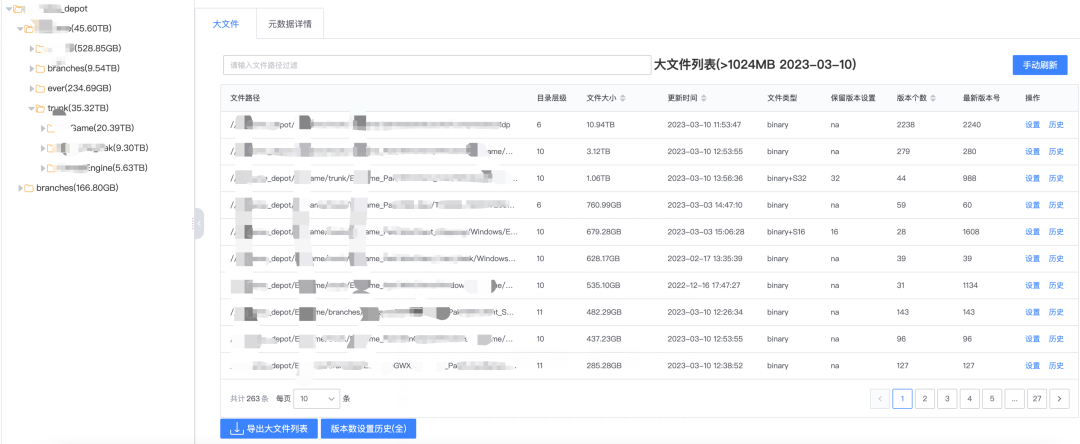Click the binary+S32 file type cell
The height and width of the screenshot is (444, 1080).
click(787, 178)
